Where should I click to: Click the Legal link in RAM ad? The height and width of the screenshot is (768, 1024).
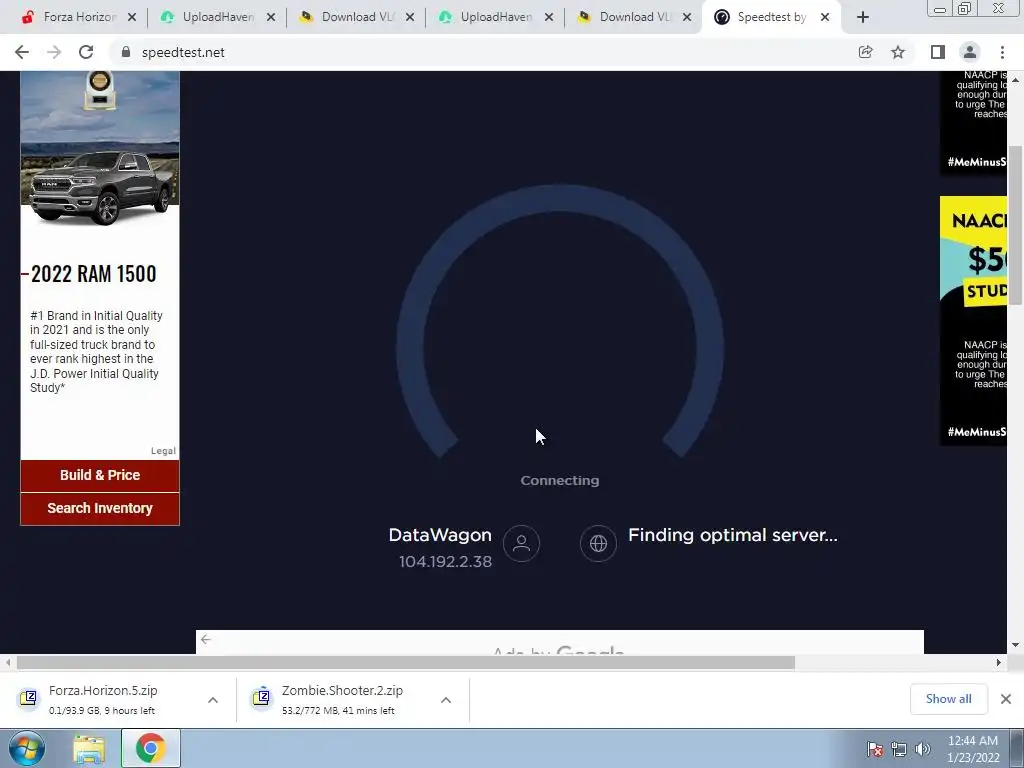pyautogui.click(x=163, y=451)
